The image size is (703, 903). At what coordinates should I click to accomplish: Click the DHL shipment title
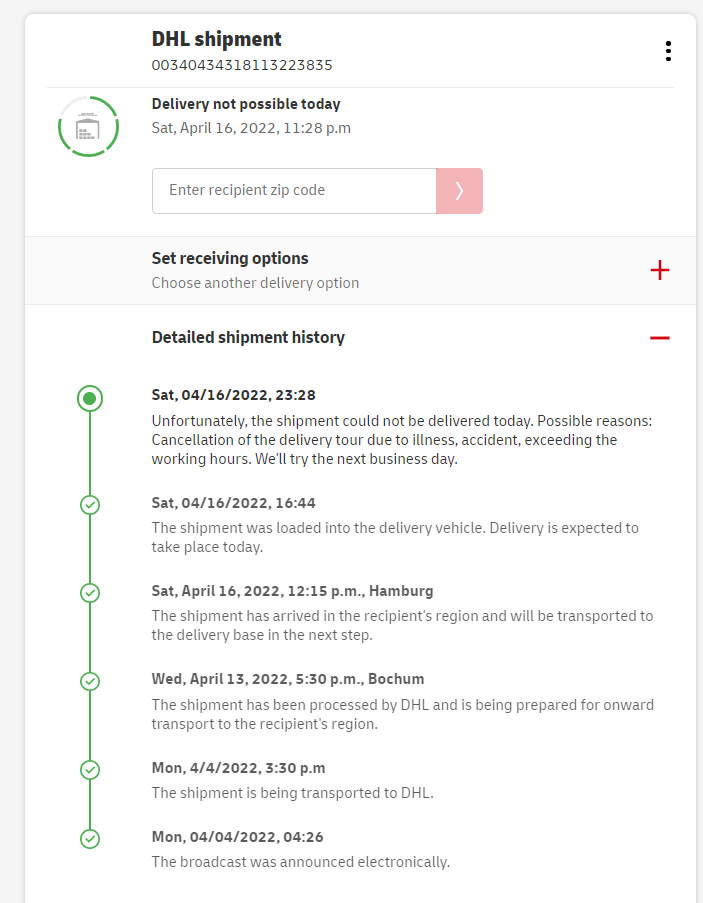coord(217,39)
